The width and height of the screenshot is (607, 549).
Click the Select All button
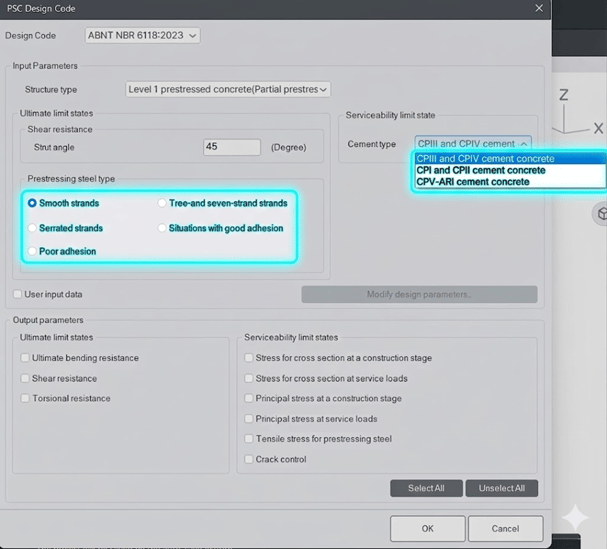[x=426, y=488]
